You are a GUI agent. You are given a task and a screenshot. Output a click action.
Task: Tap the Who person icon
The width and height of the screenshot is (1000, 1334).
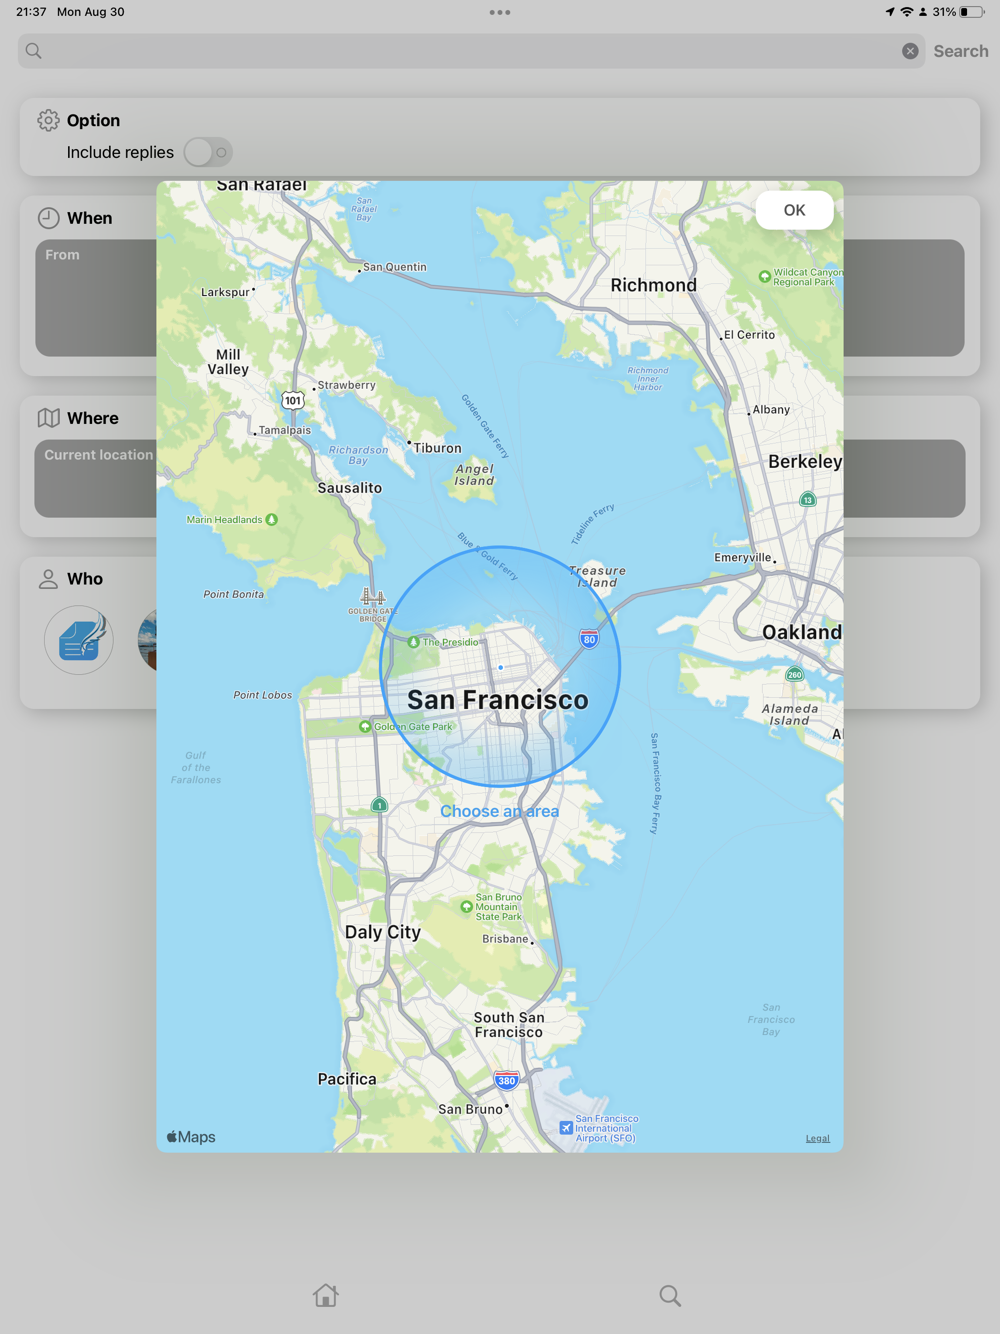(48, 579)
